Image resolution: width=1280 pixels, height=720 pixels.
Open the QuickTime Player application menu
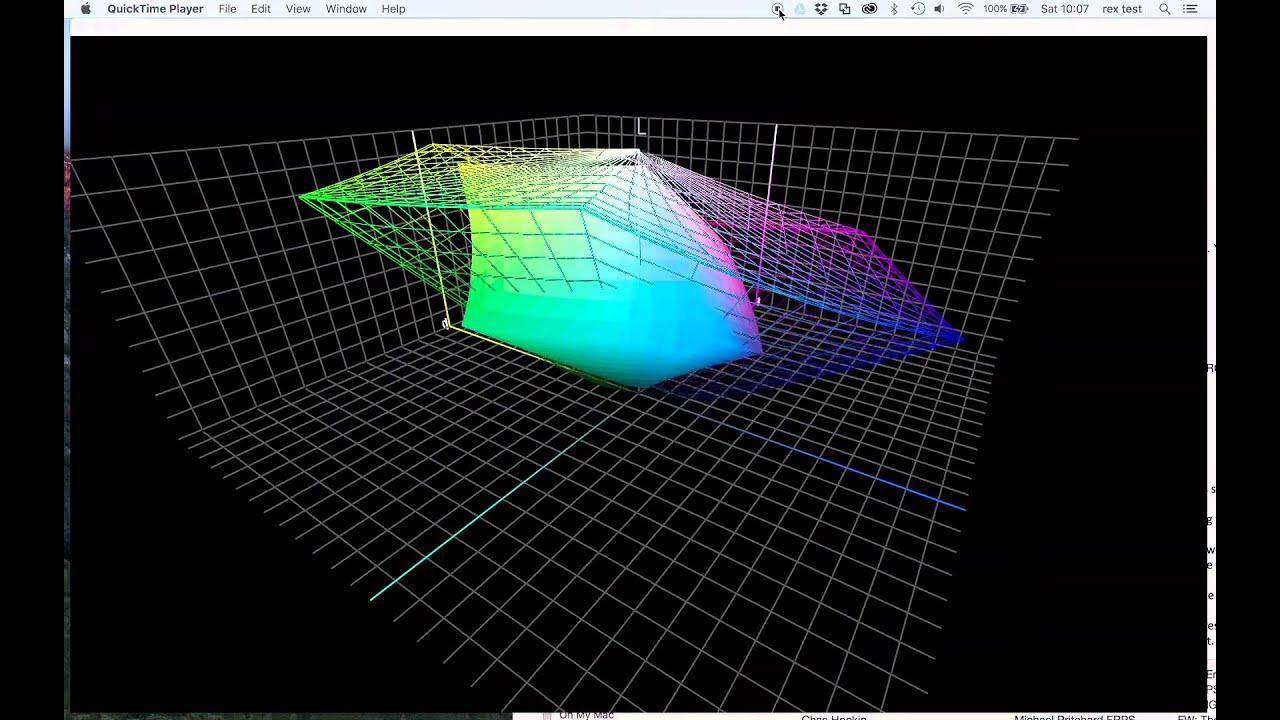coord(155,9)
